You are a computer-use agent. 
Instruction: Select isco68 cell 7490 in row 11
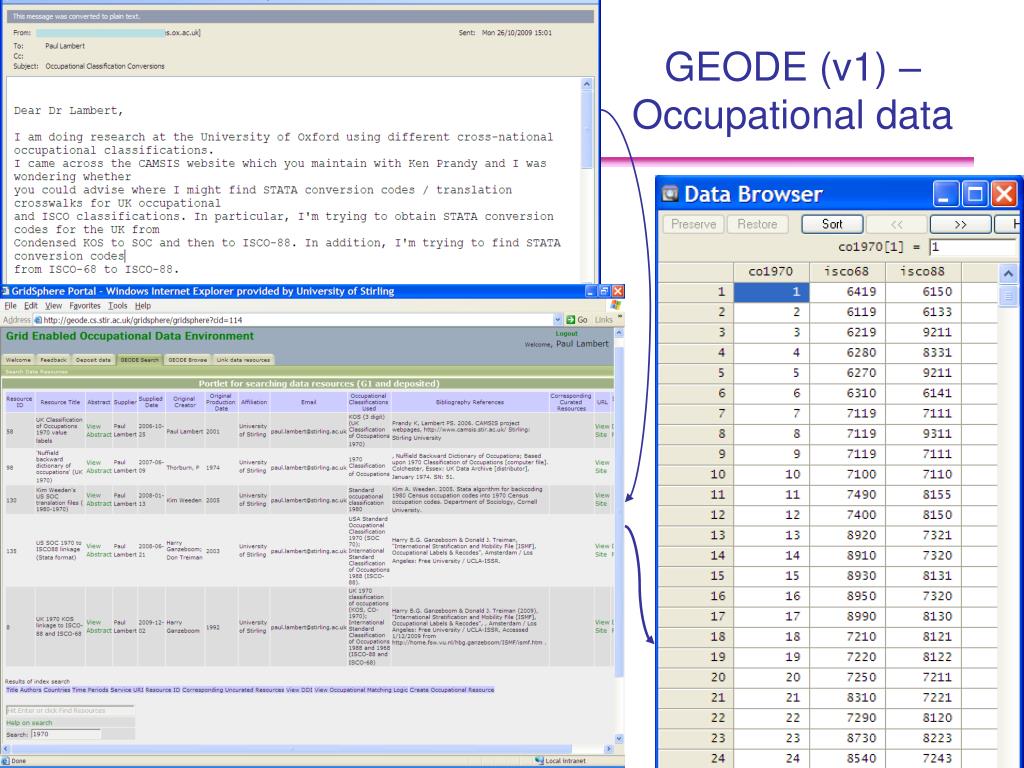(847, 494)
